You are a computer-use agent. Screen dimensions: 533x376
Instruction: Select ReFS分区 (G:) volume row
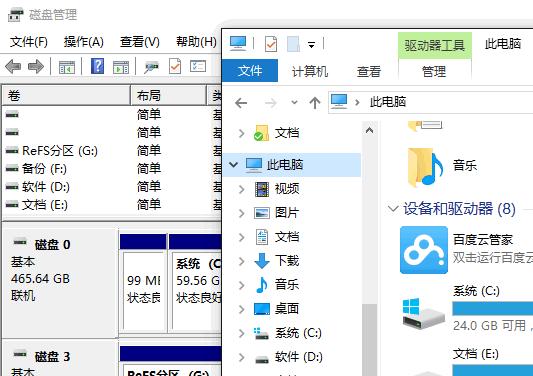tap(60, 150)
